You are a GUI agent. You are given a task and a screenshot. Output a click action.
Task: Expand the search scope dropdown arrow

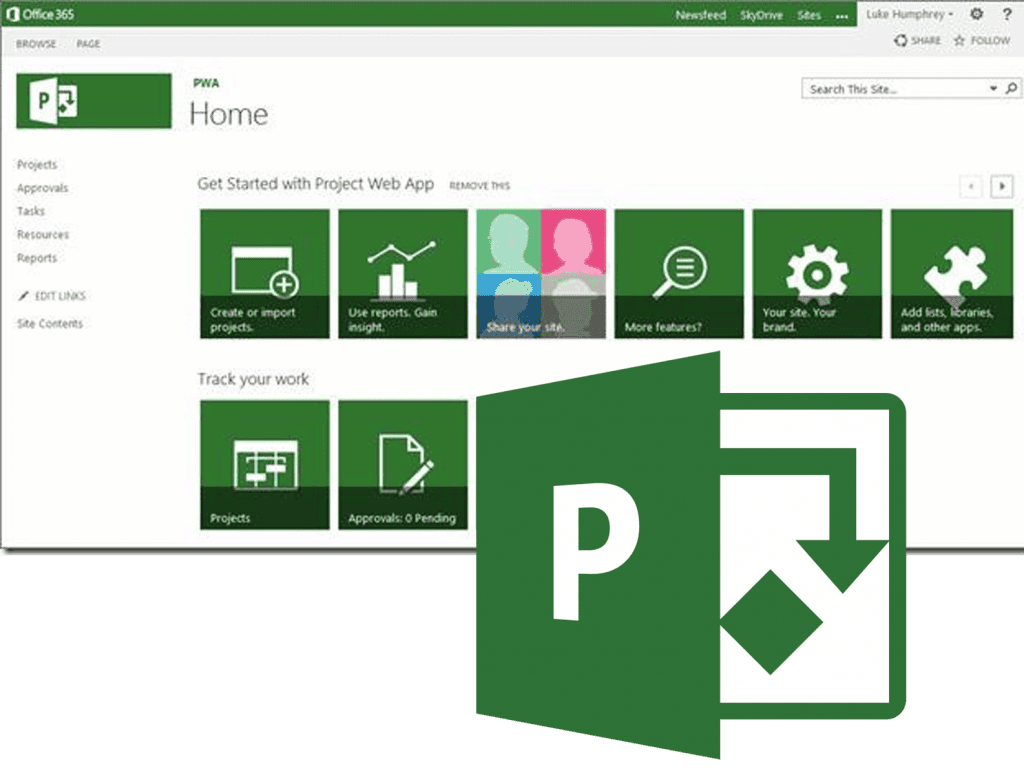pos(993,88)
